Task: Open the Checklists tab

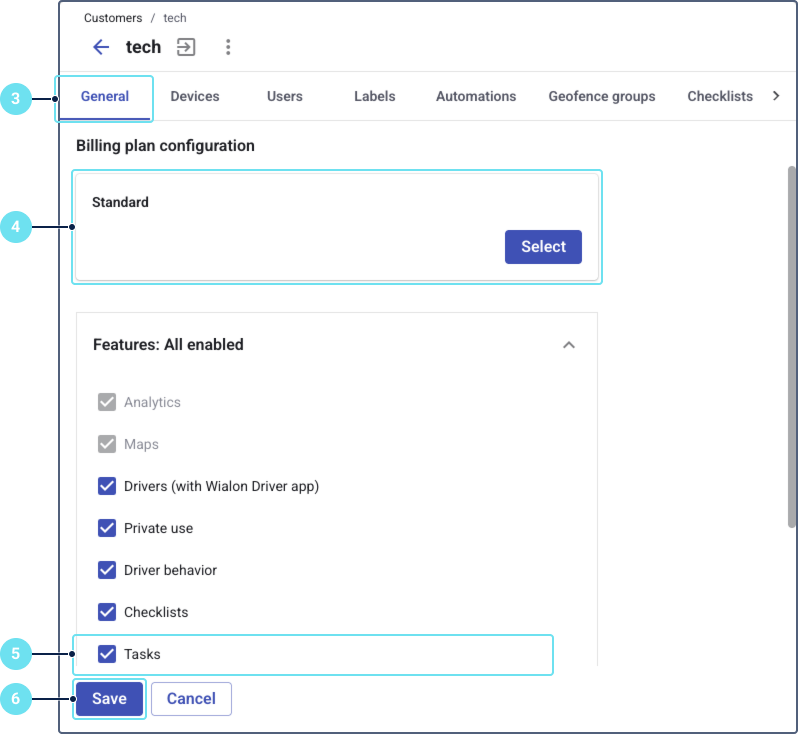Action: tap(720, 97)
